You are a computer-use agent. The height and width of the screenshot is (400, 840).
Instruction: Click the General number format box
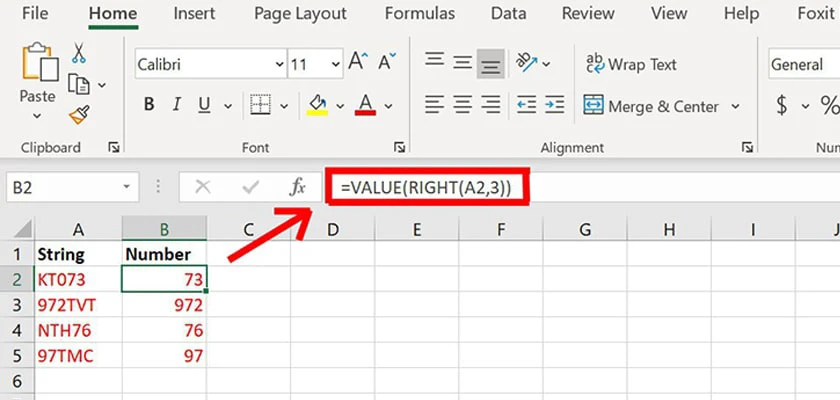pos(804,65)
